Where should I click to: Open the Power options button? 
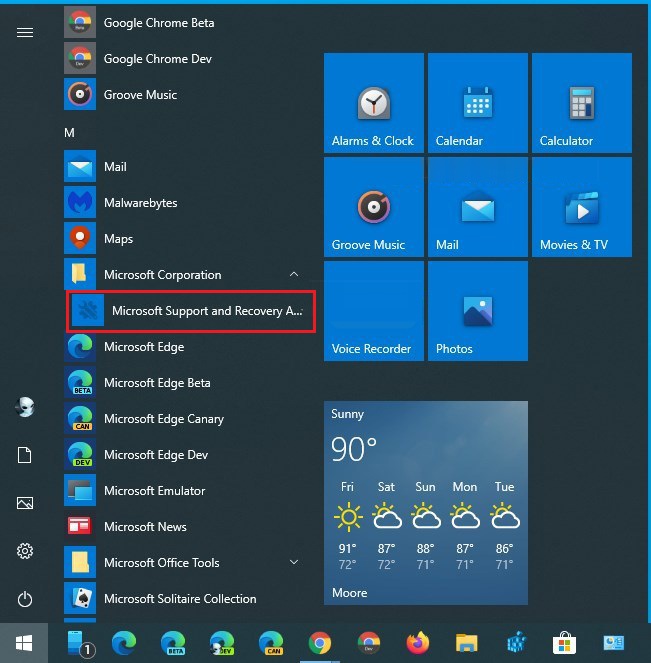coord(25,599)
